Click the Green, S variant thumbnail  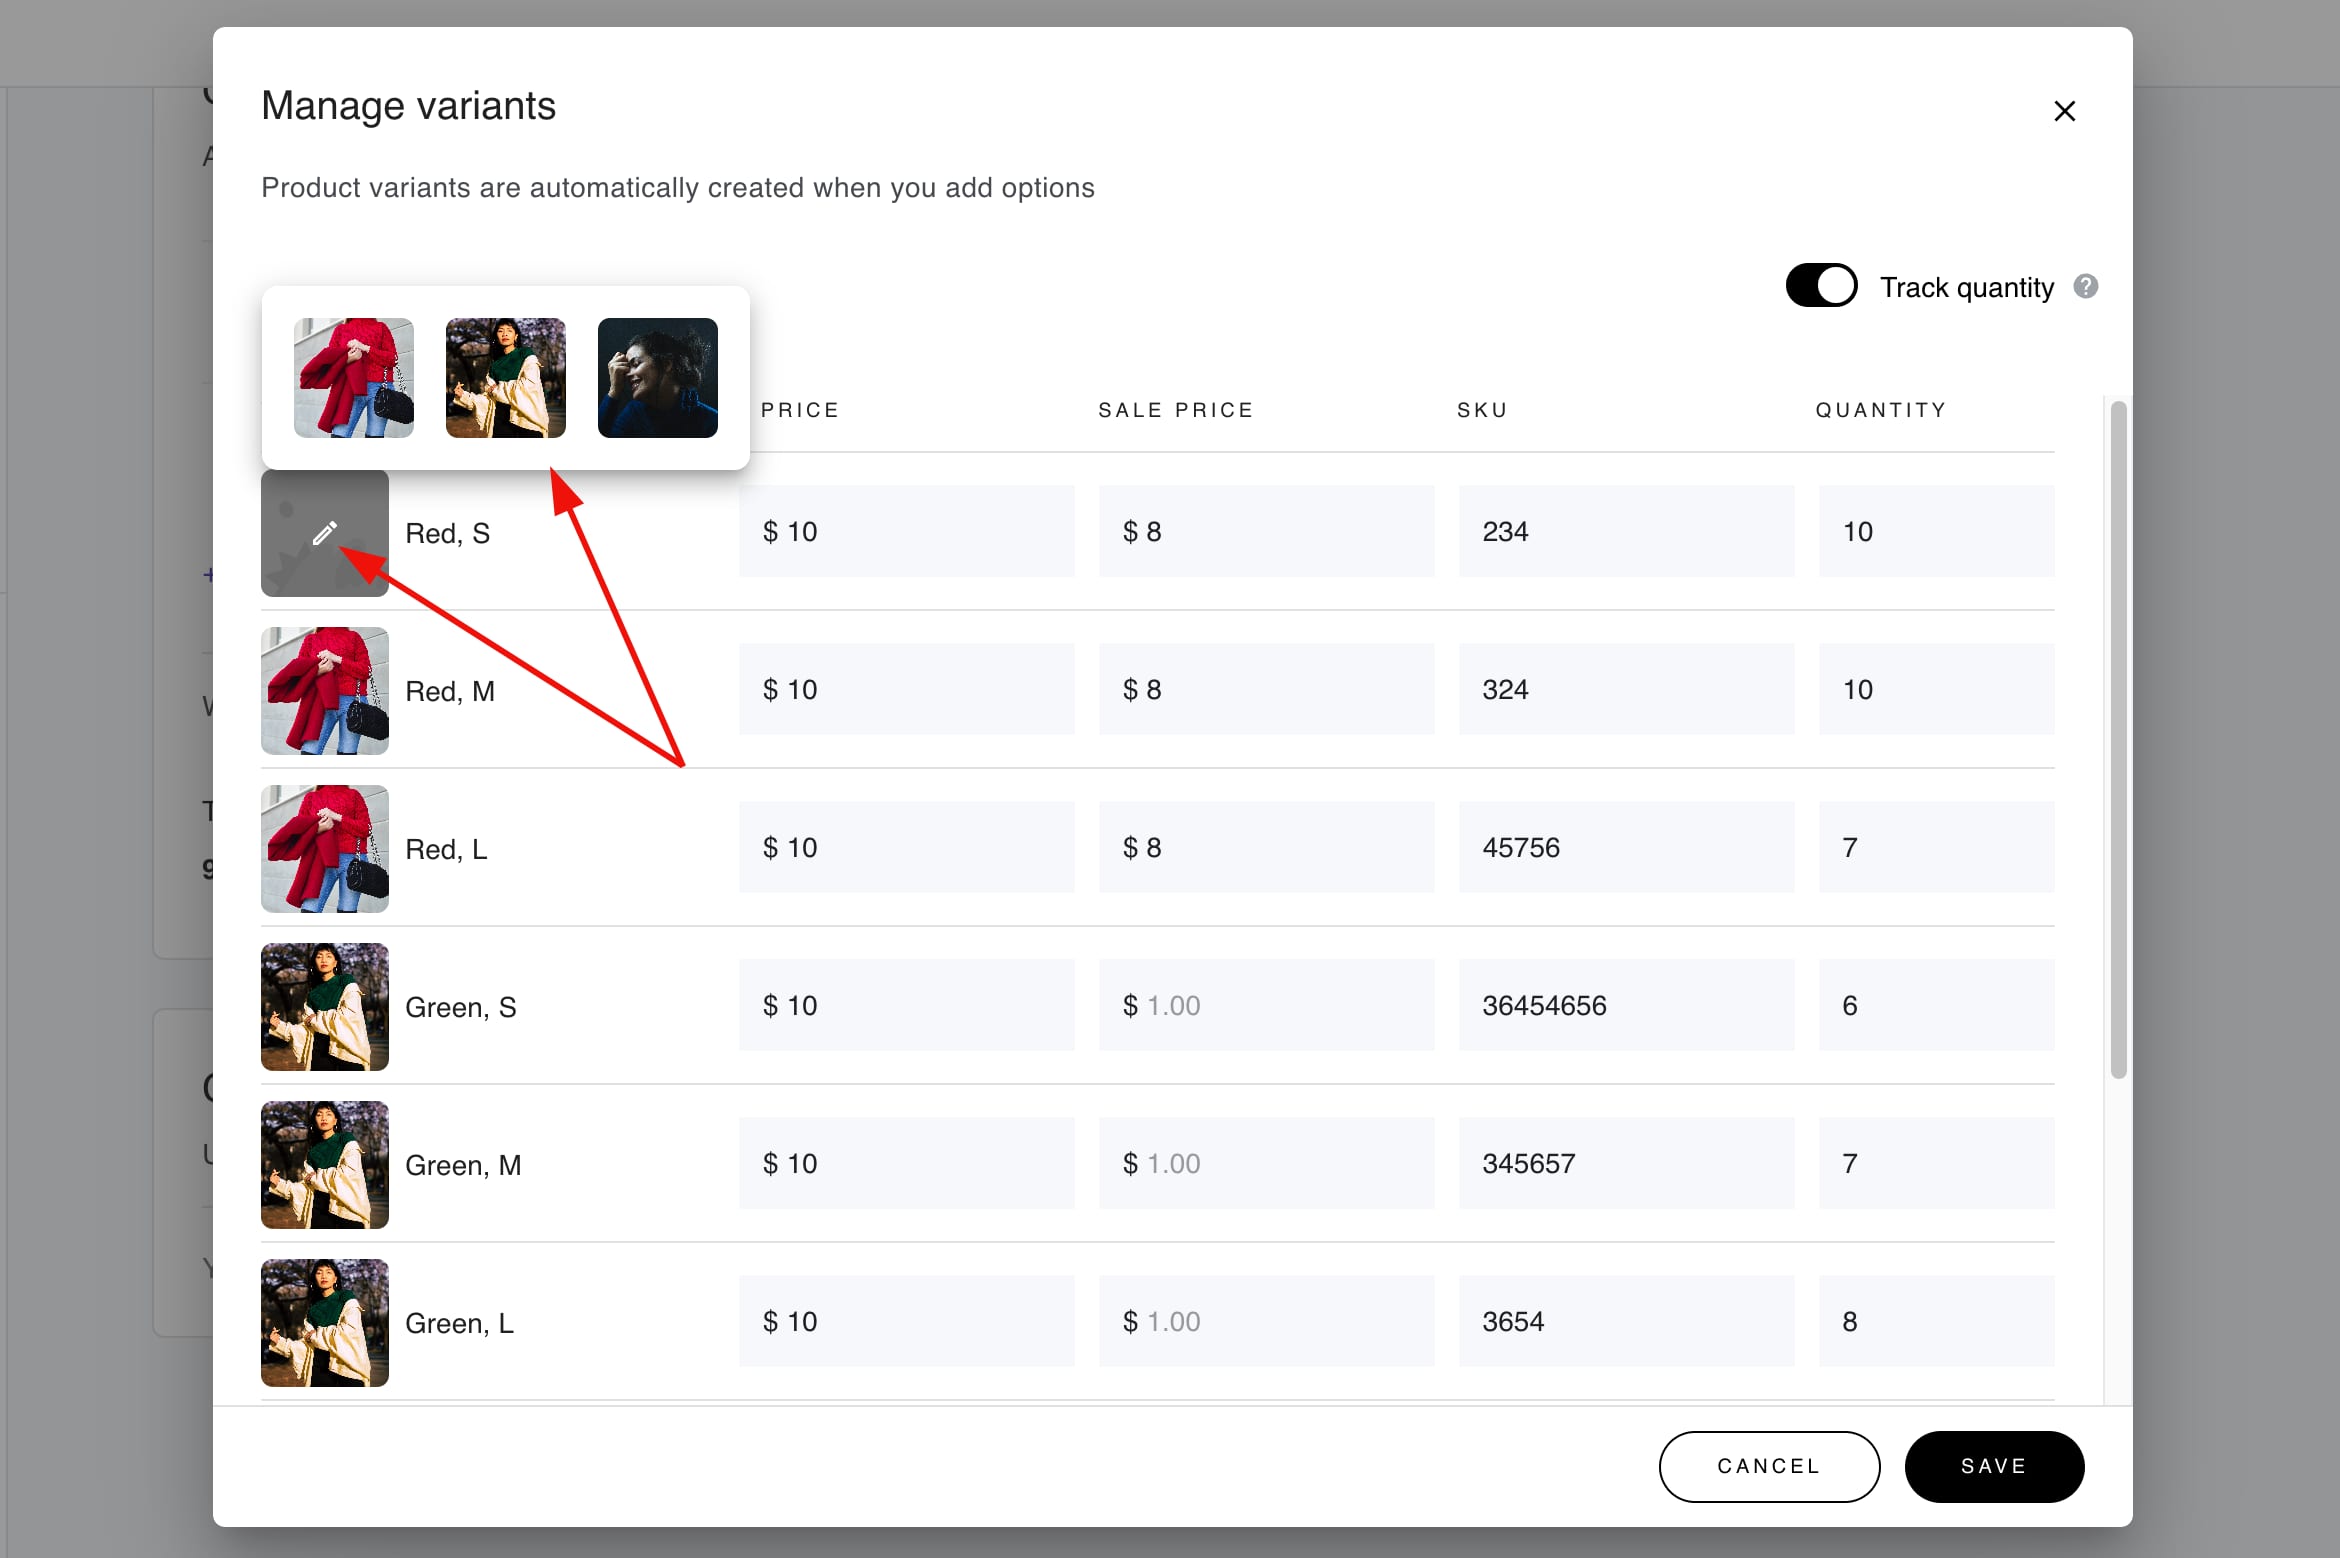[x=324, y=1007]
